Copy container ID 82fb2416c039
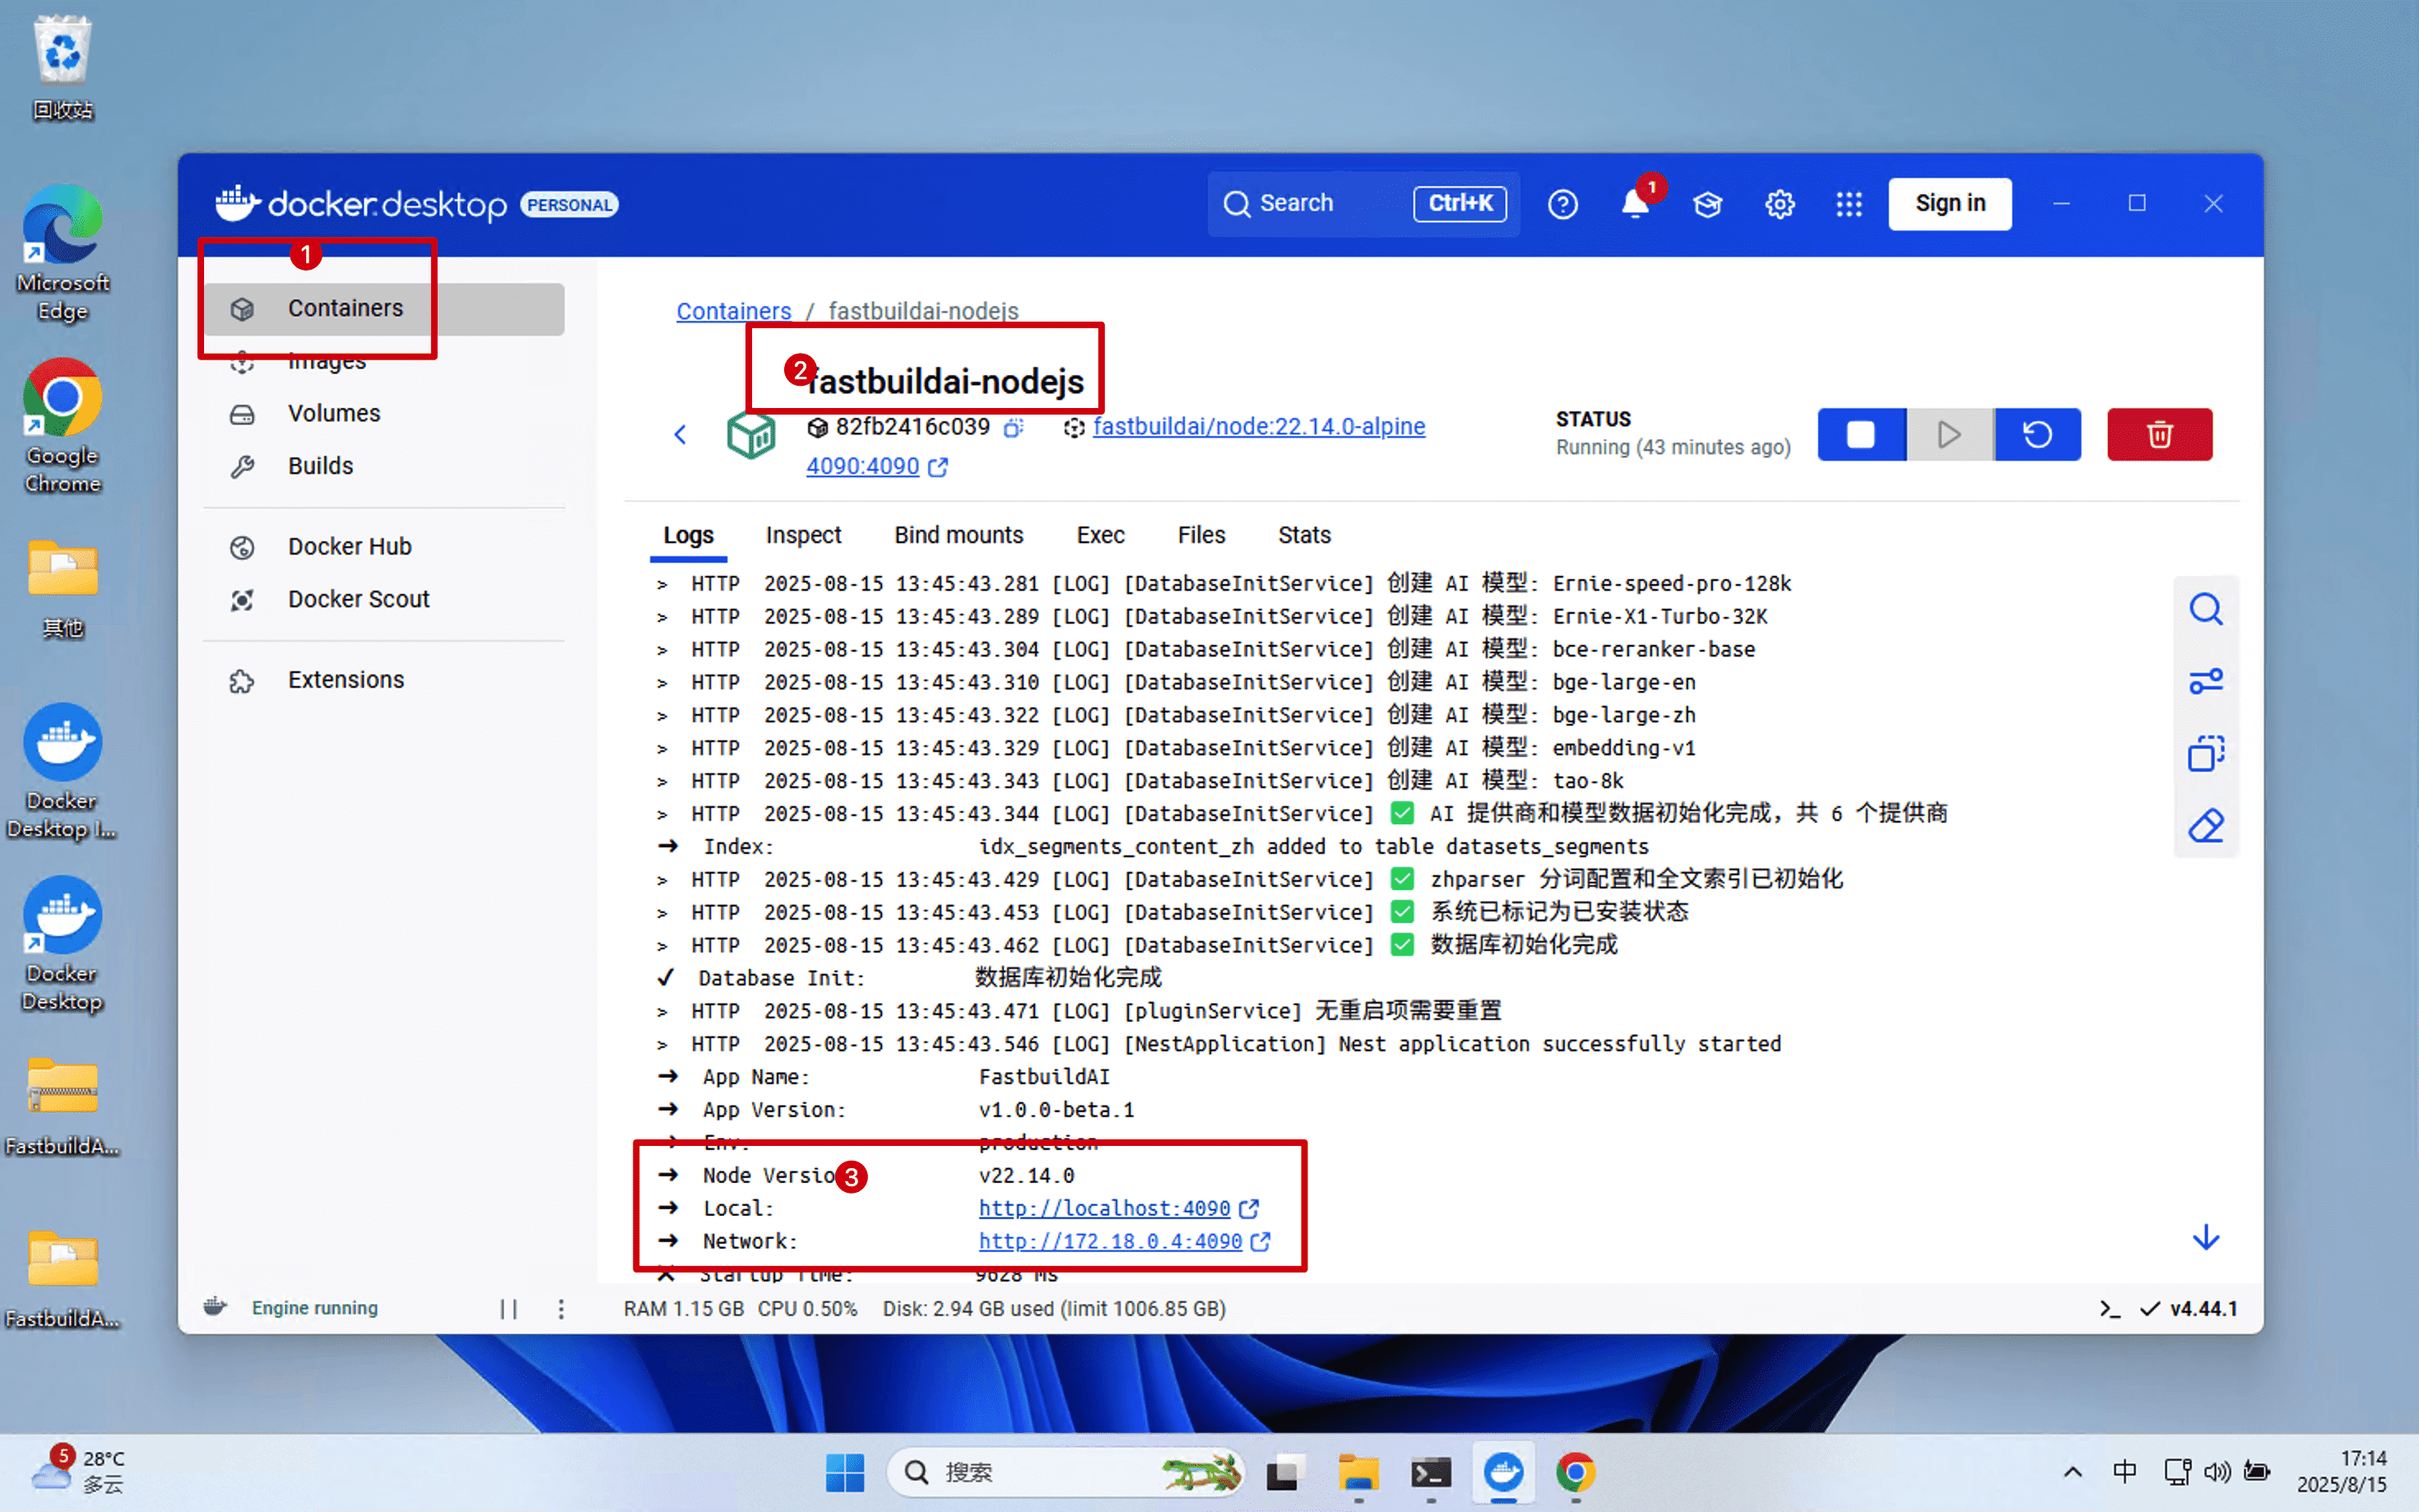The width and height of the screenshot is (2419, 1512). pos(1013,428)
